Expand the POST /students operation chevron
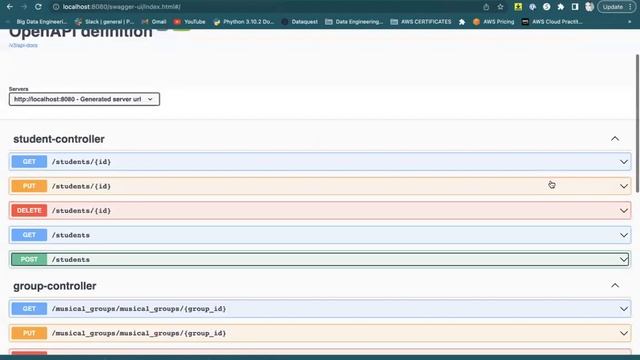The image size is (640, 360). [x=624, y=260]
